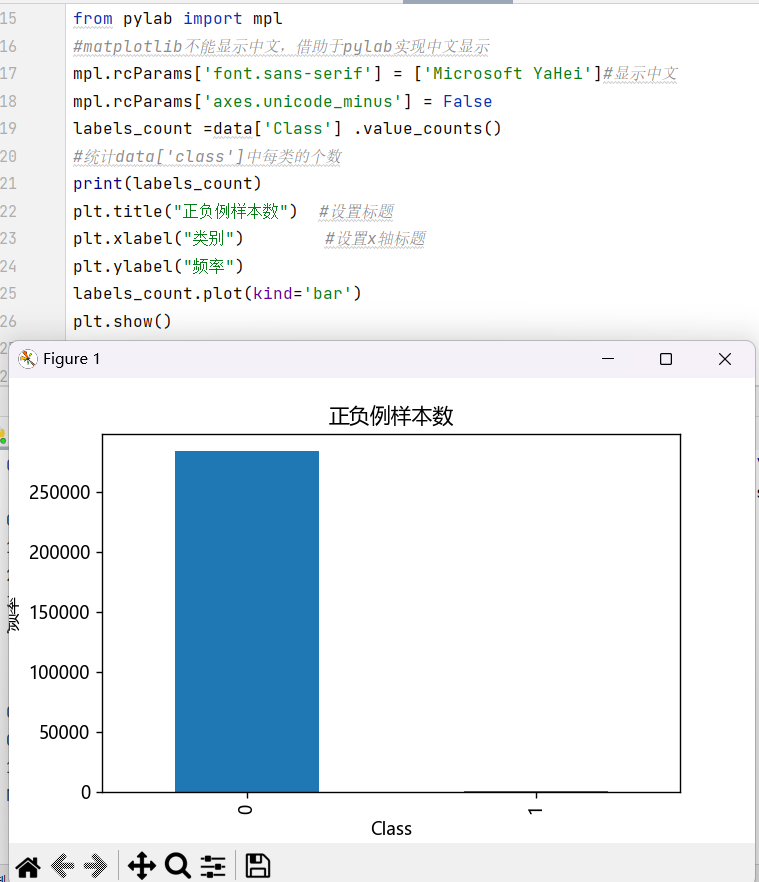
Task: Activate the Pan axes move tool
Action: [x=142, y=866]
